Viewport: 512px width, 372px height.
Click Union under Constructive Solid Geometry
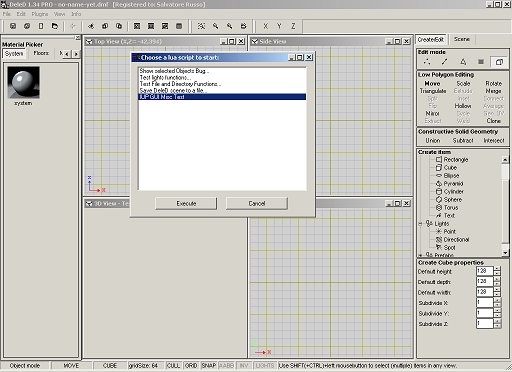click(x=433, y=141)
